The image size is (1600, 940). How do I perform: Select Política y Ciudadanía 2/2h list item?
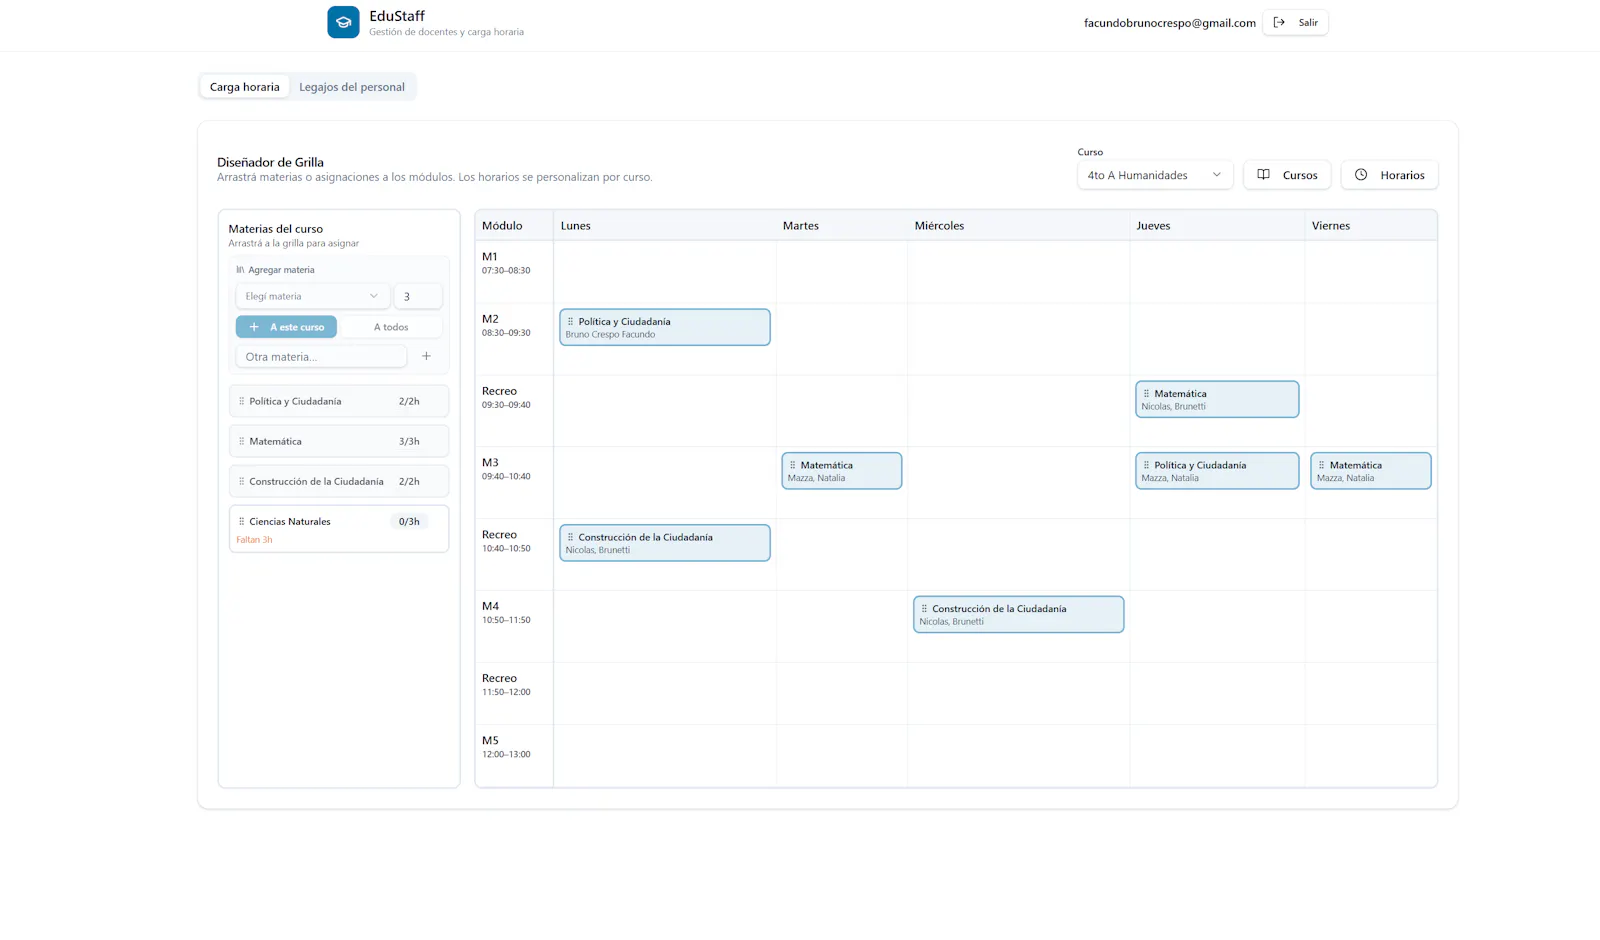point(339,401)
